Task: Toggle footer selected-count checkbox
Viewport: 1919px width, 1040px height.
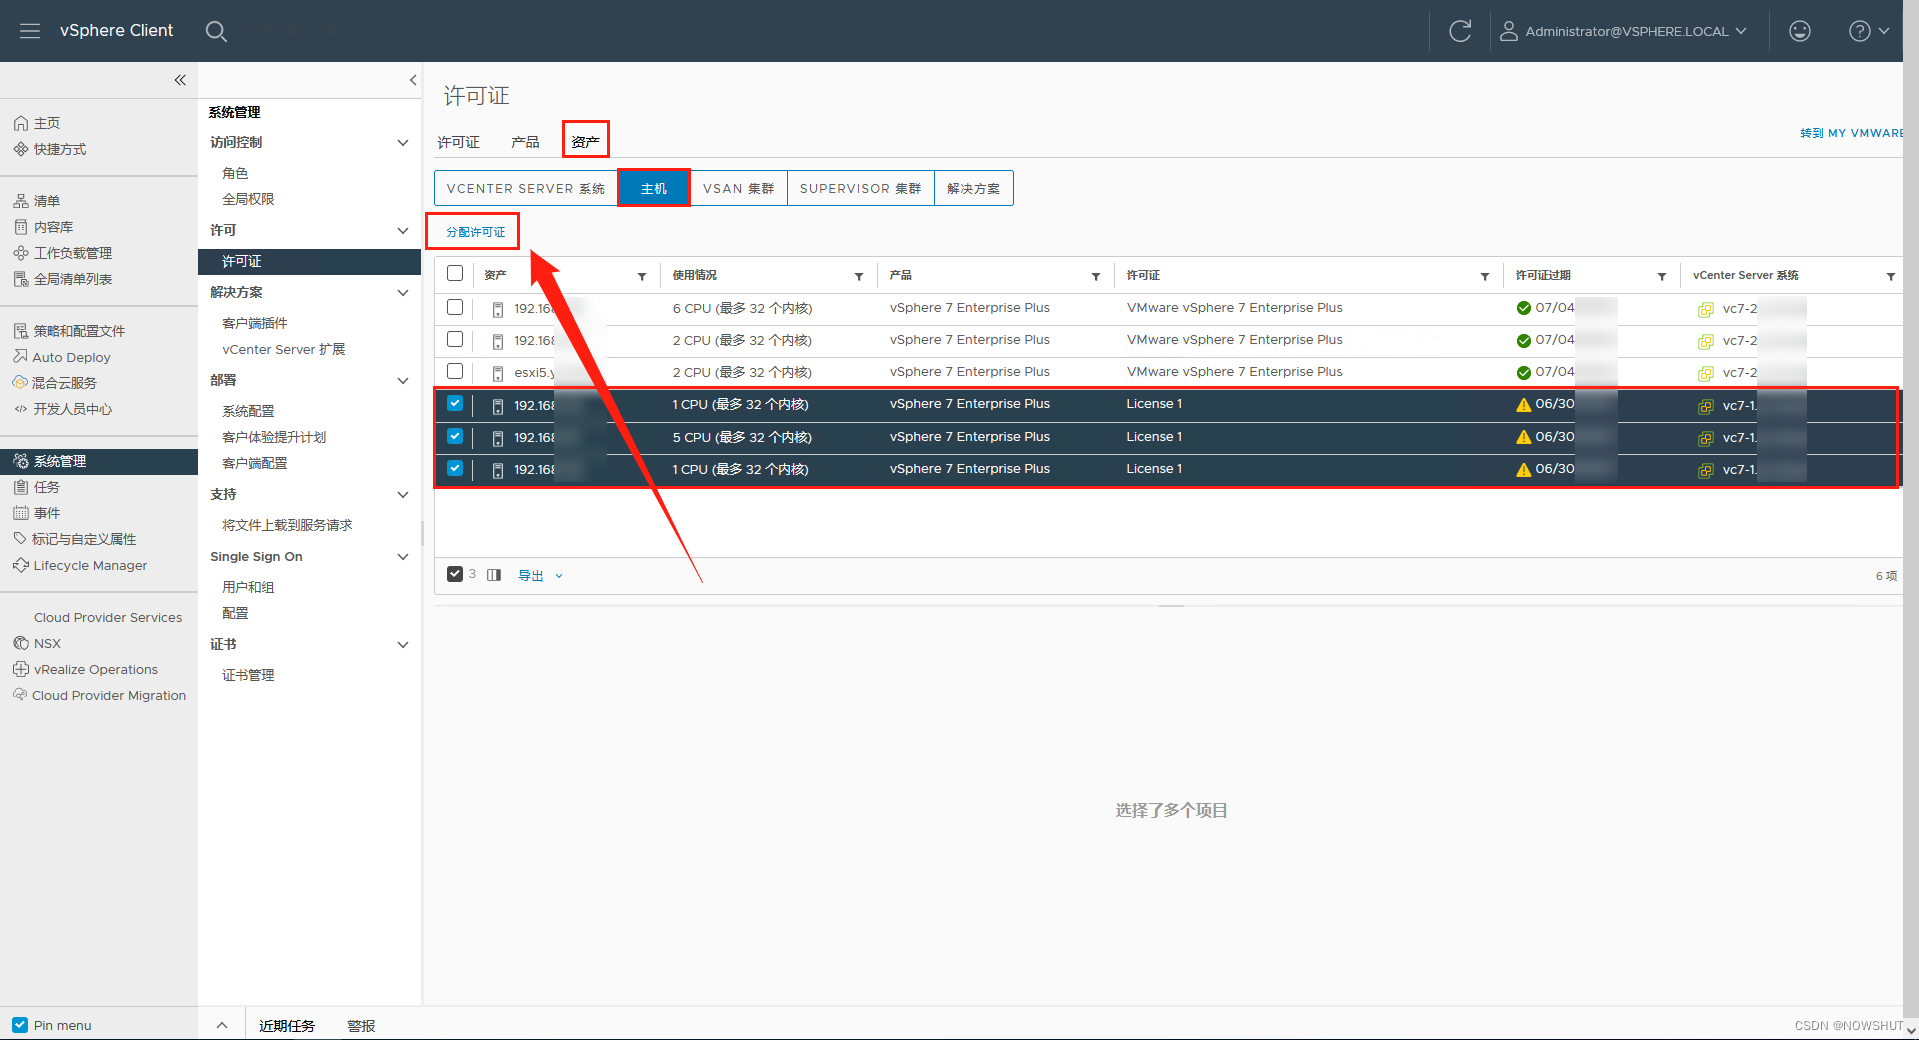Action: click(455, 574)
